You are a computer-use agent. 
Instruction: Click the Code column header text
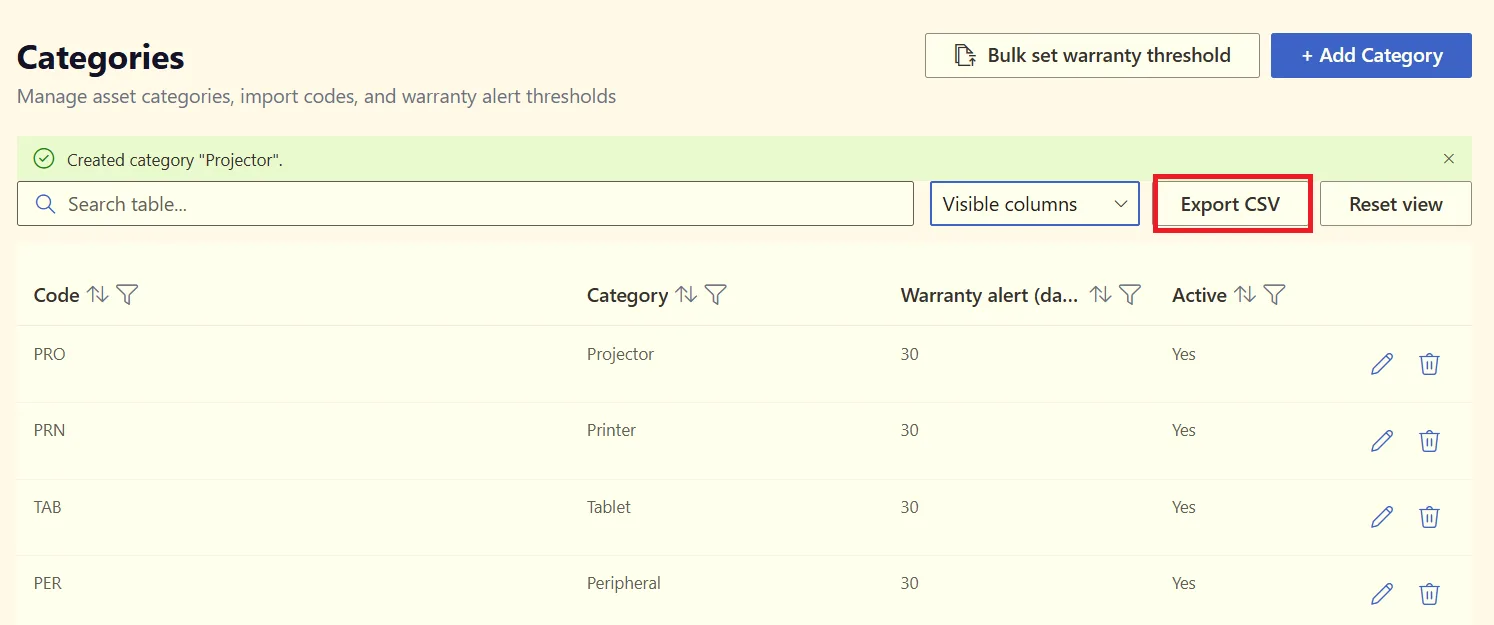coord(57,295)
